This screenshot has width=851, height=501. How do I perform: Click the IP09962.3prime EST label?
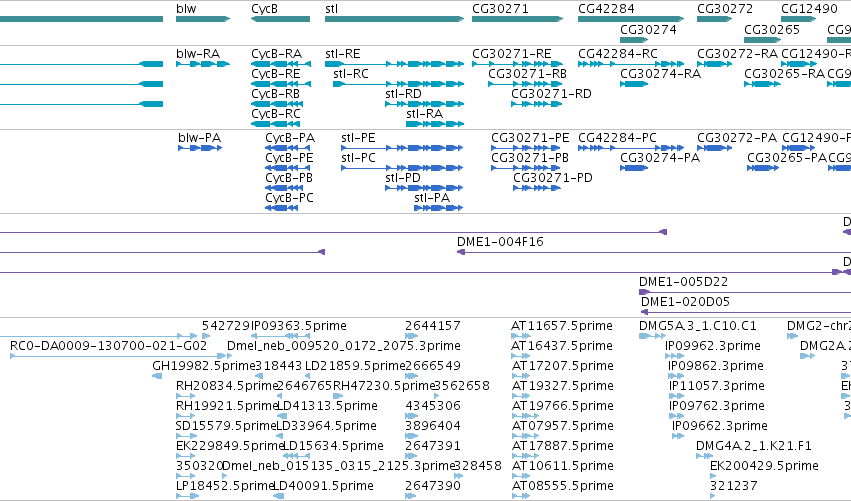(x=713, y=346)
